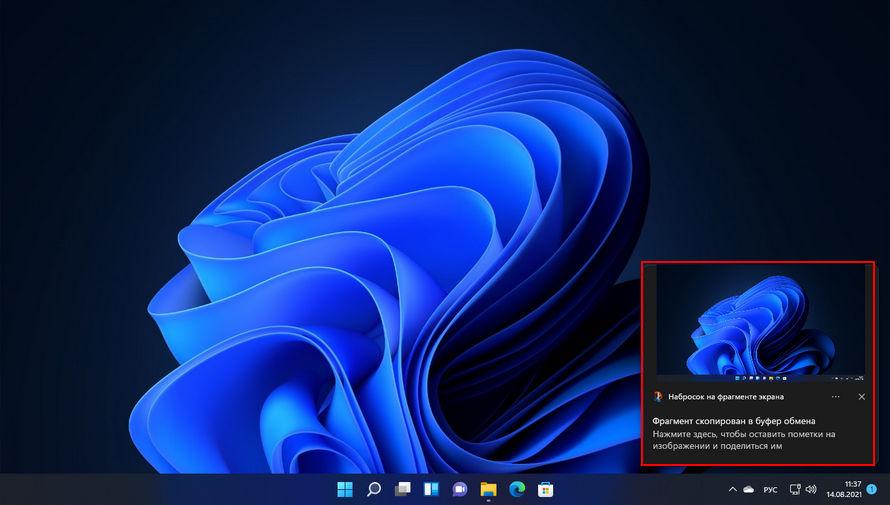Open network status tray icon
This screenshot has width=890, height=505.
tap(795, 489)
